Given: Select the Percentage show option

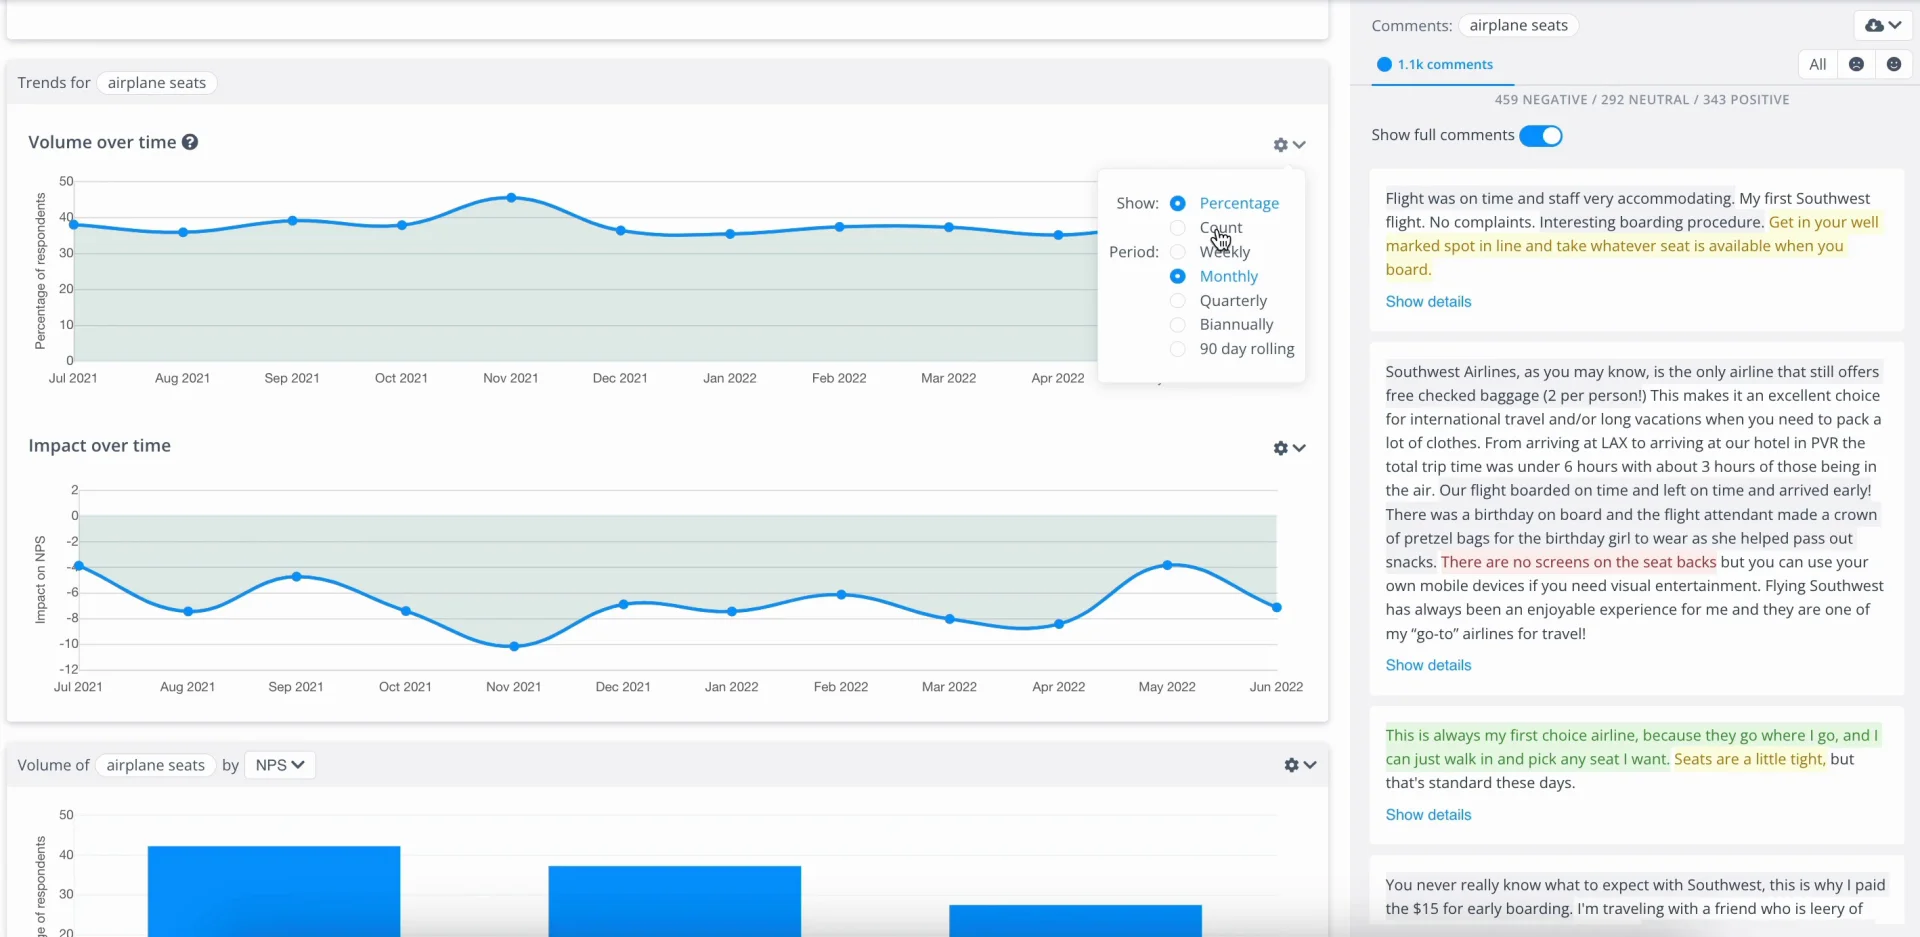Looking at the screenshot, I should [x=1178, y=203].
